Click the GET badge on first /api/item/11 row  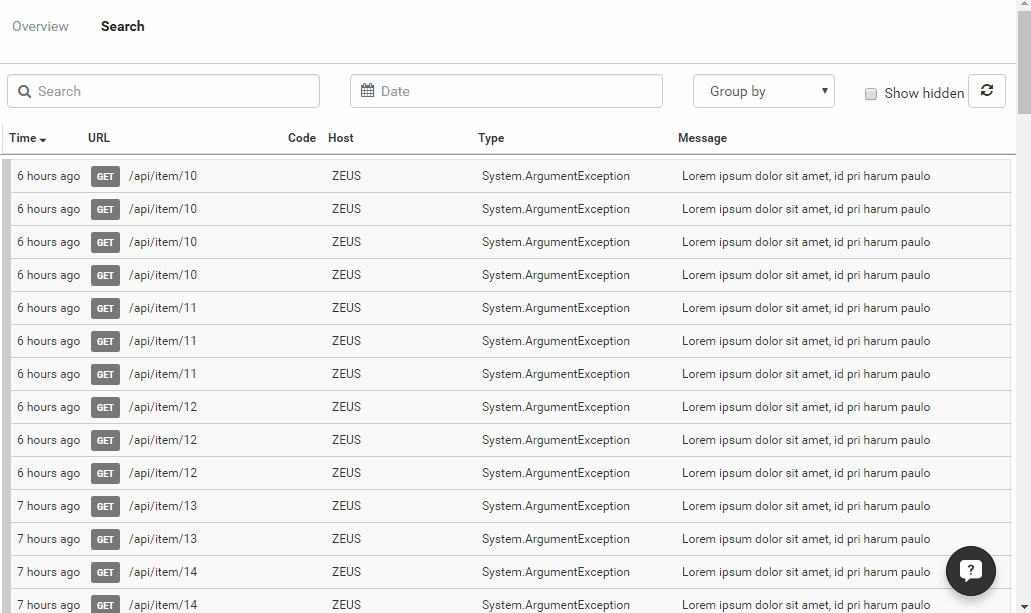(105, 308)
